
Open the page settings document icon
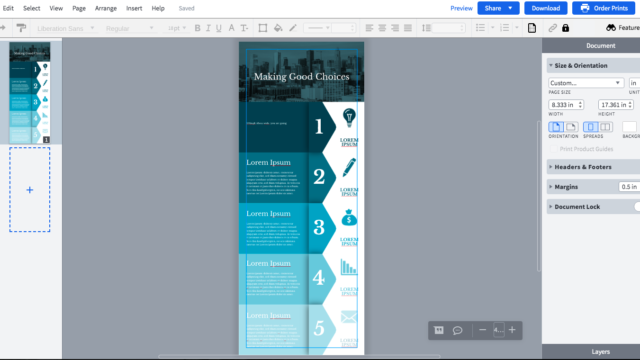531,28
